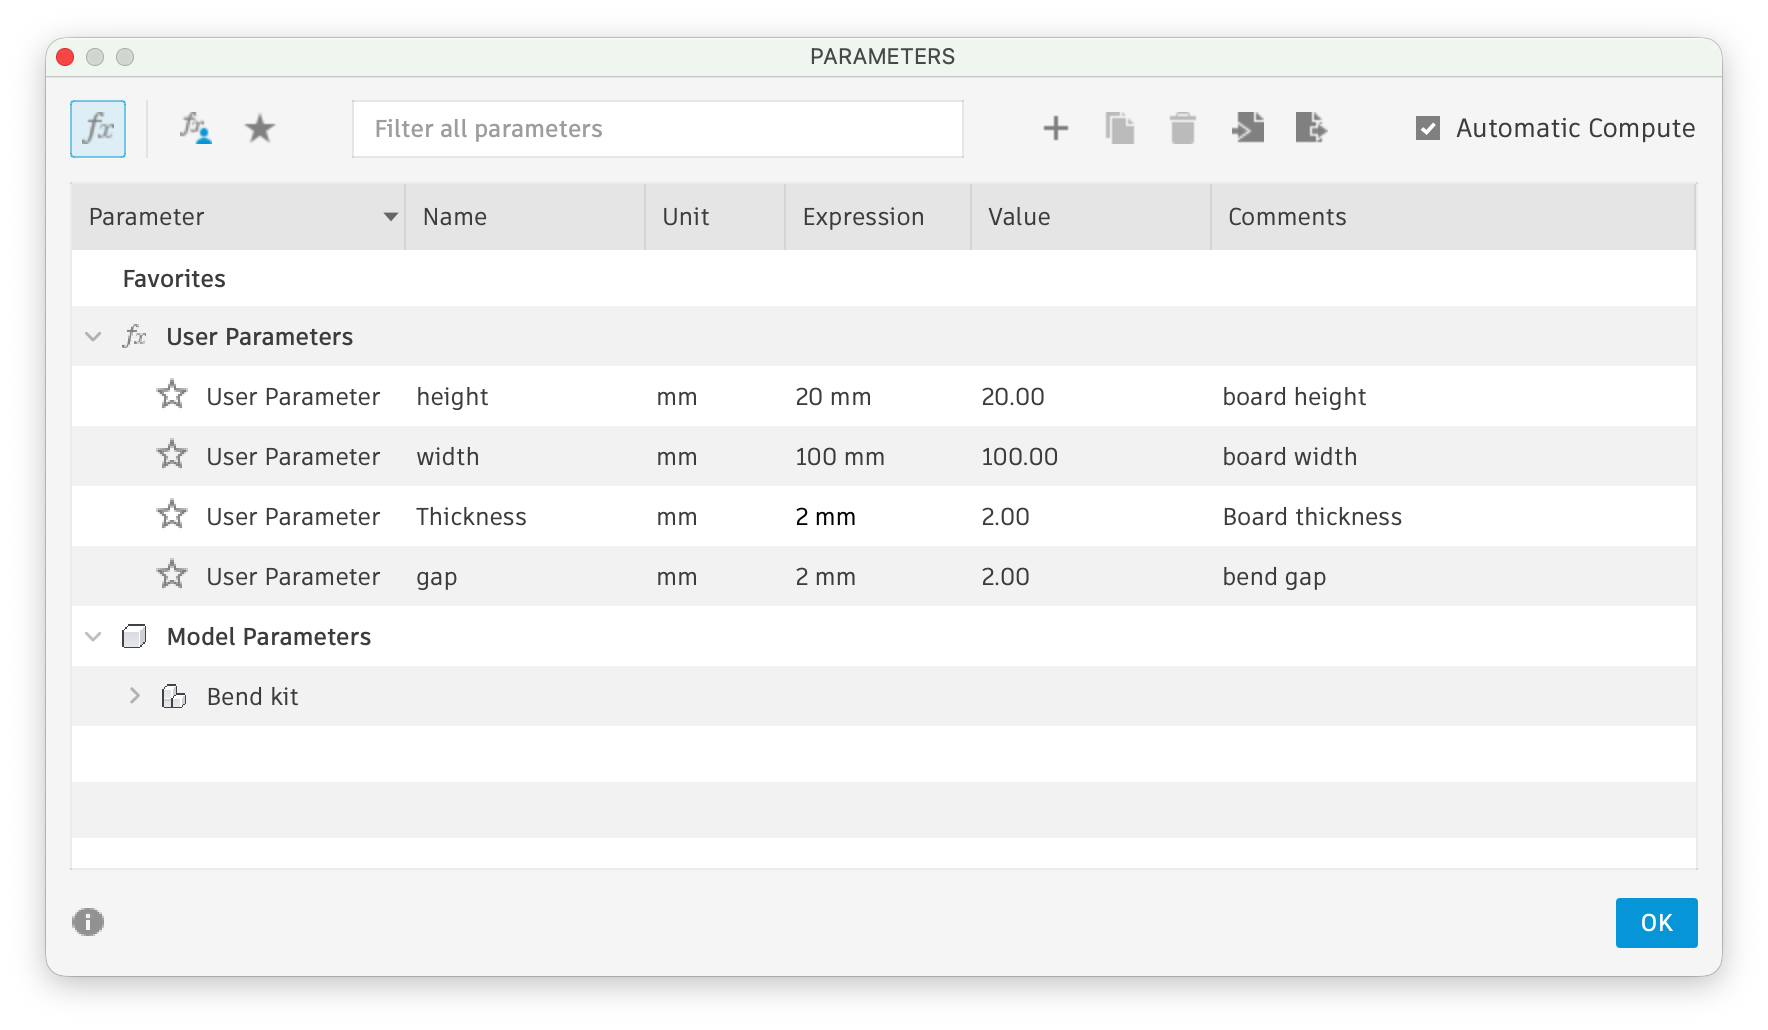Viewport: 1768px width, 1030px height.
Task: Add a new user parameter plus icon
Action: (1056, 128)
